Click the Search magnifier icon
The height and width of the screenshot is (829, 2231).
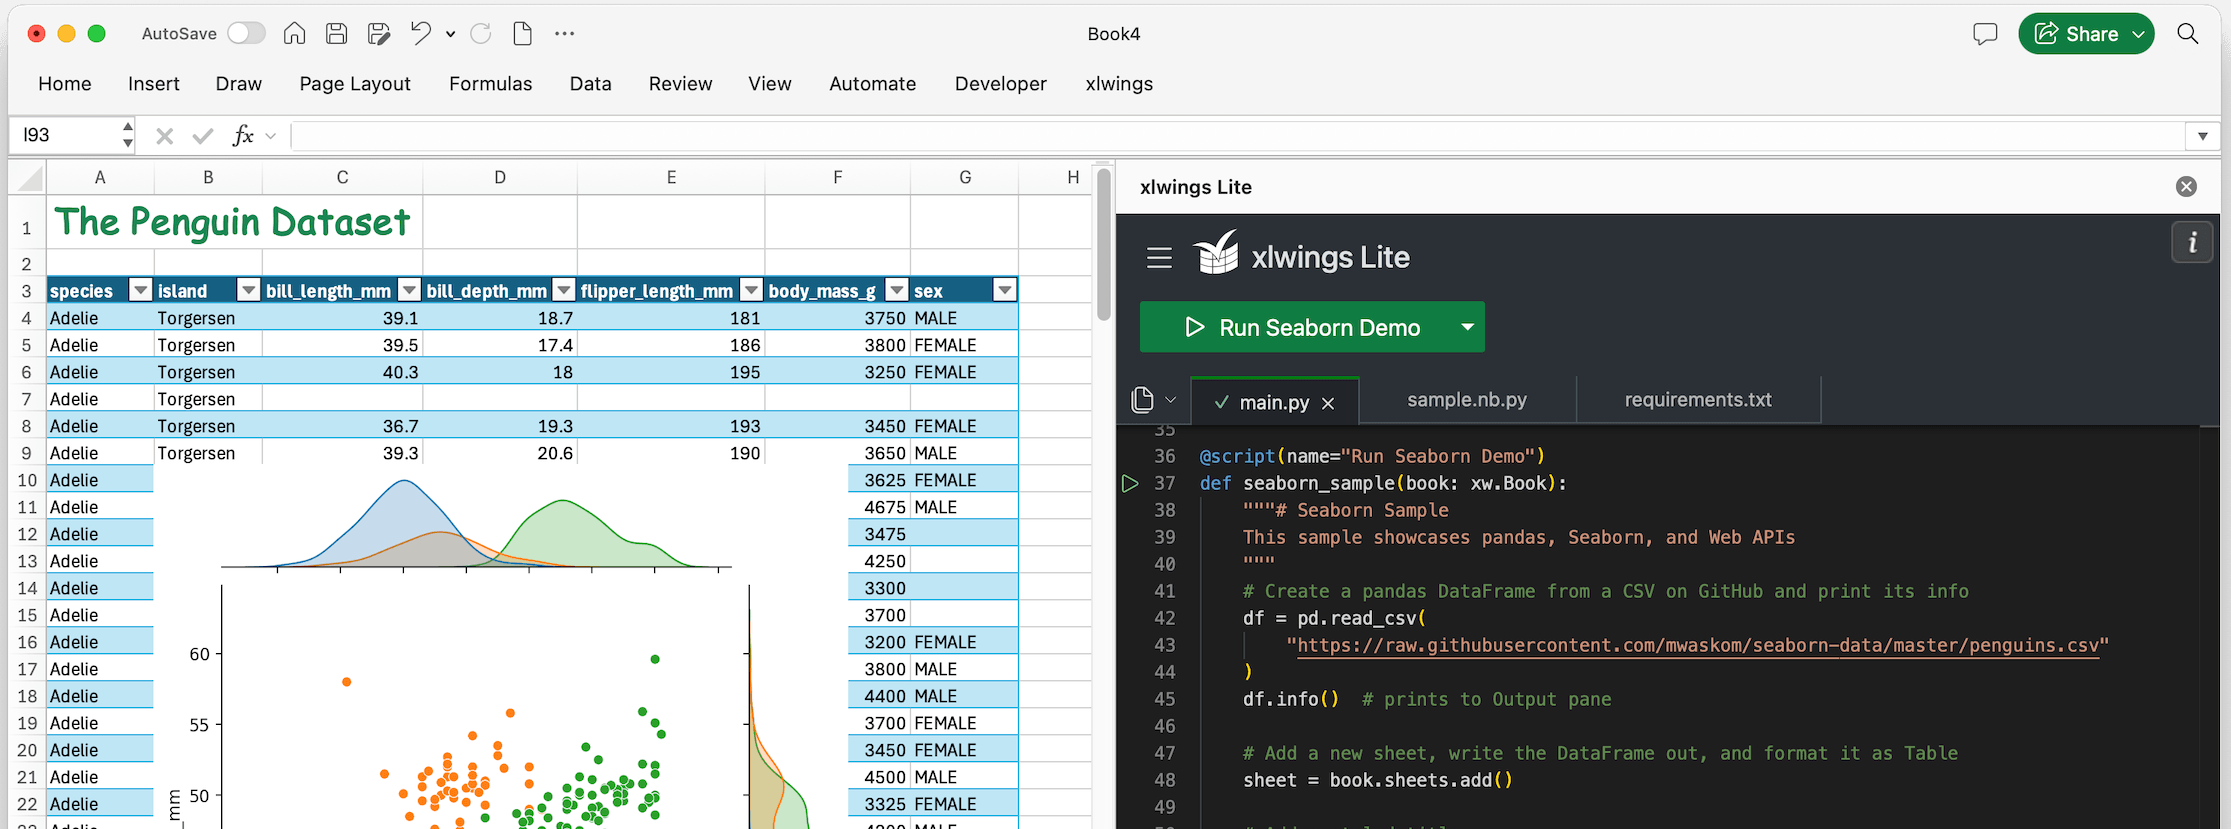coord(2188,33)
